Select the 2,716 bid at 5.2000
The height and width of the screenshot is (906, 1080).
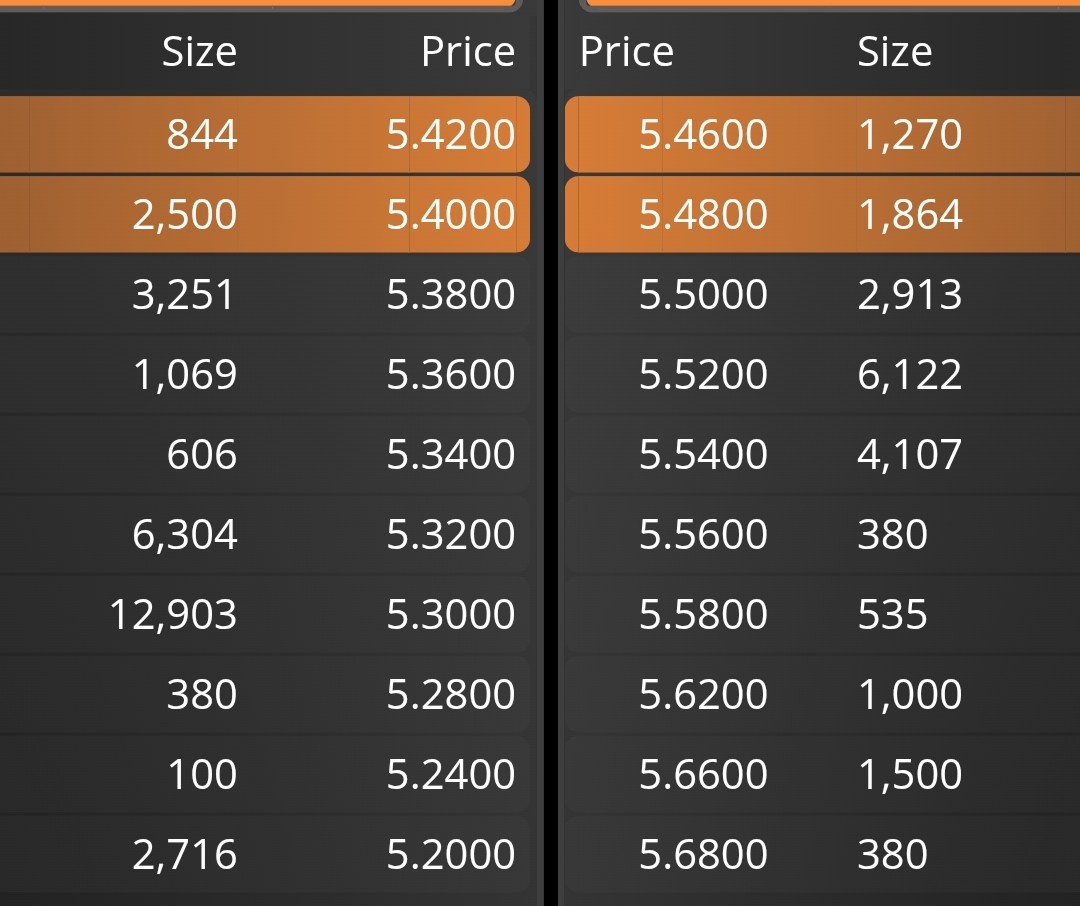coord(264,854)
